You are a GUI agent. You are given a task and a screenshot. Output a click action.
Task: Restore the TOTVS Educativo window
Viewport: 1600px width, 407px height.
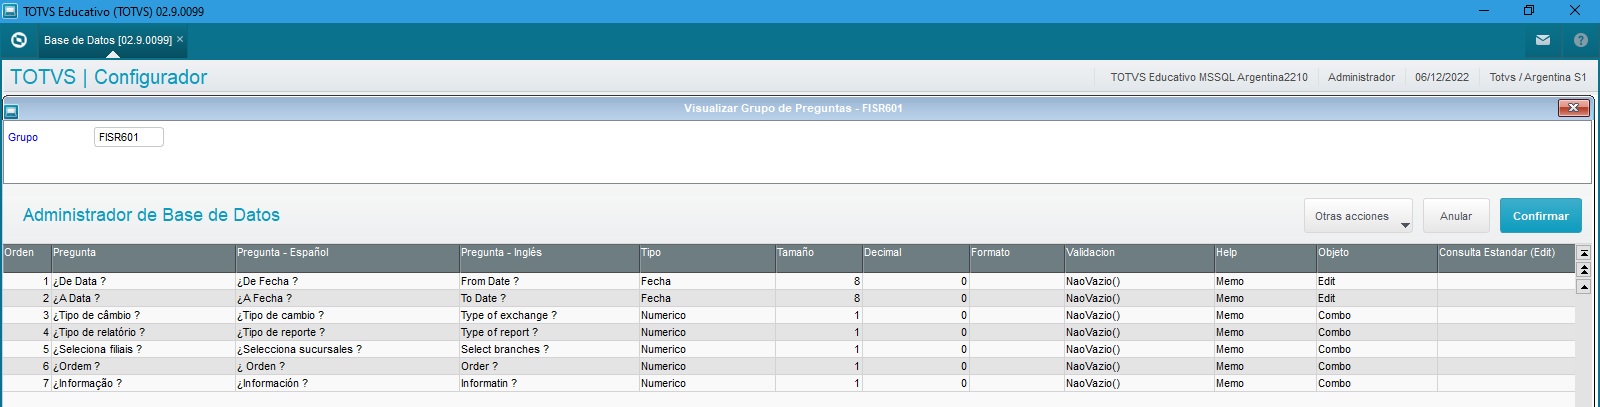coord(1529,10)
